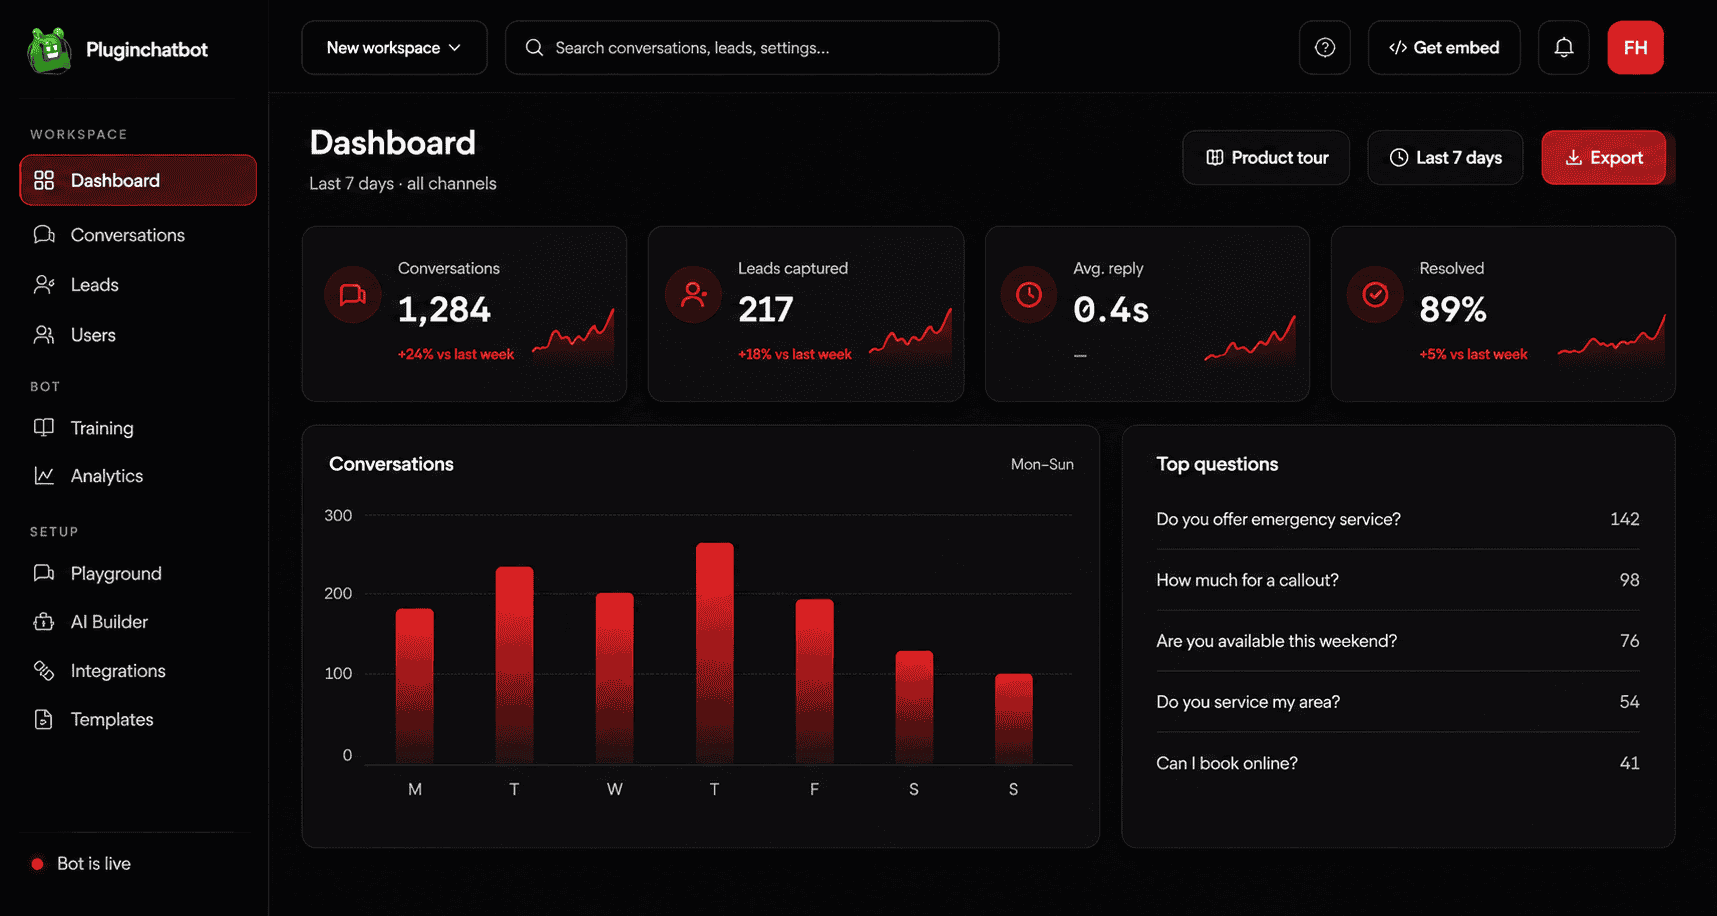Click the '+24% vs last week' text

[x=456, y=354]
